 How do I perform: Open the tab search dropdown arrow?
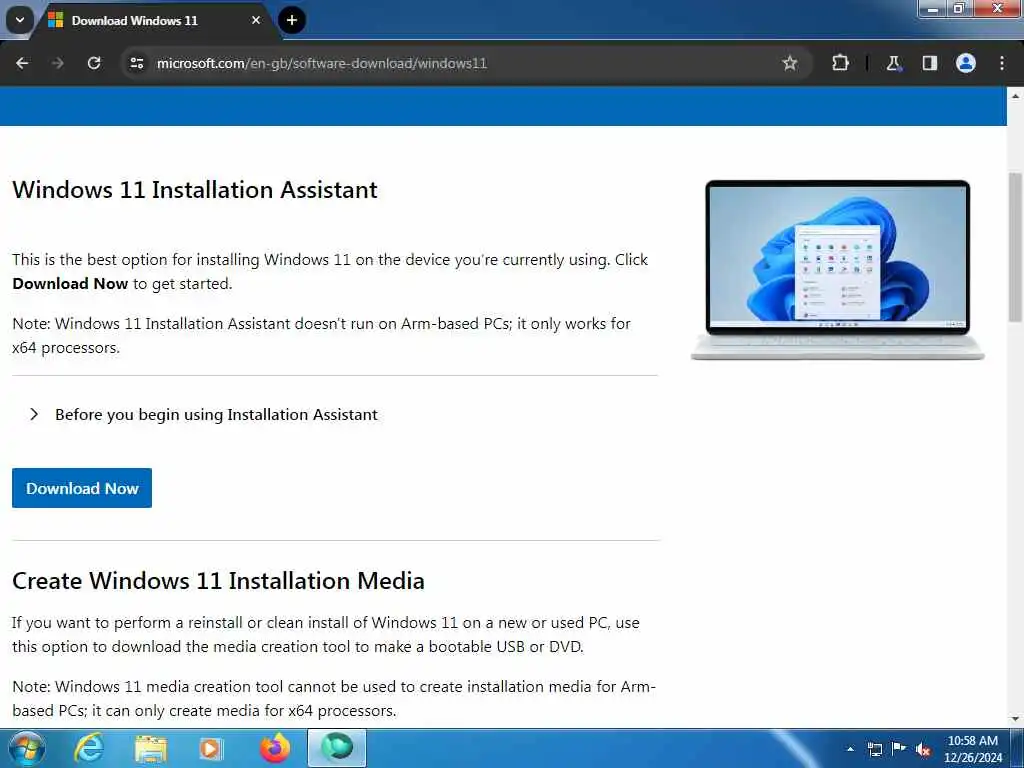[20, 20]
